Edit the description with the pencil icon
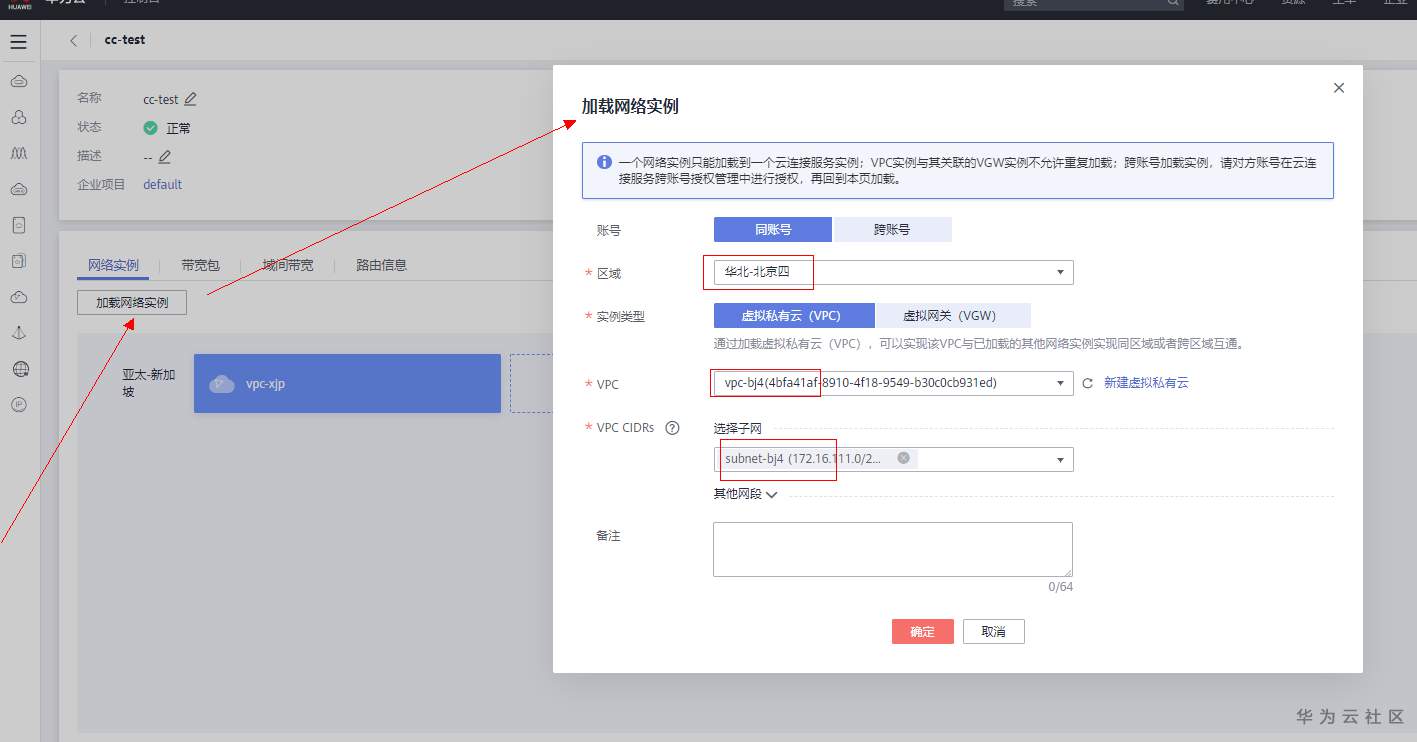 click(x=165, y=156)
